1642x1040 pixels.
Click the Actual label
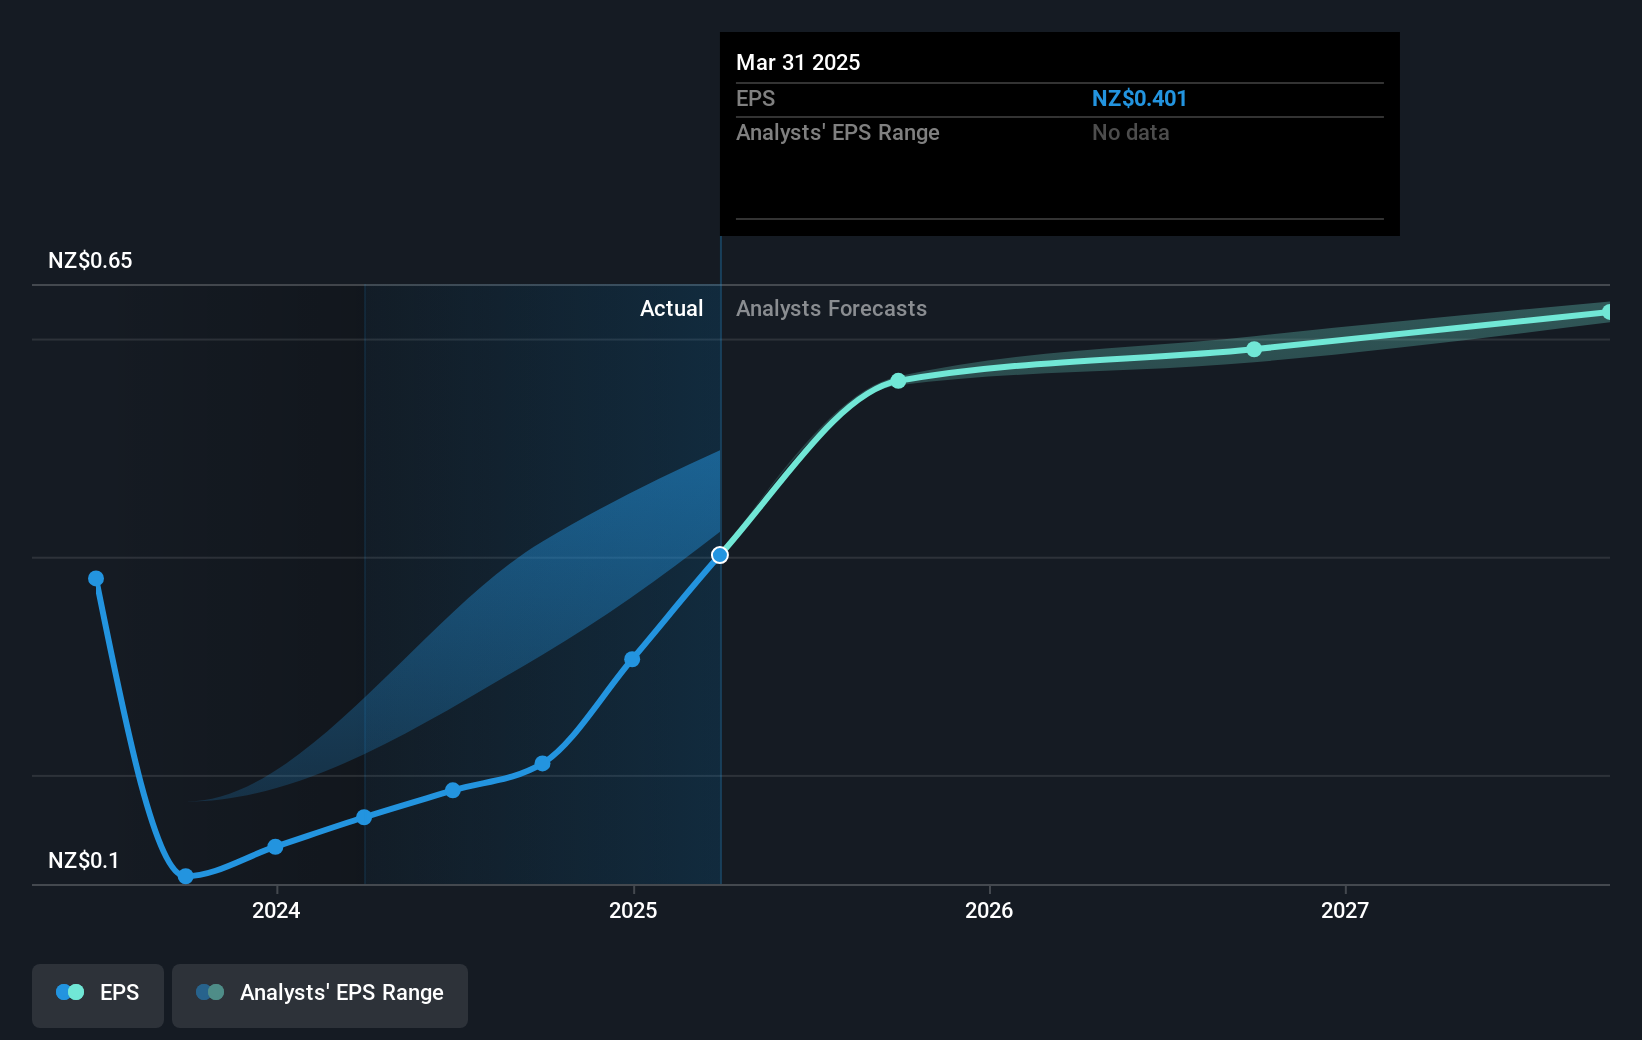[671, 308]
